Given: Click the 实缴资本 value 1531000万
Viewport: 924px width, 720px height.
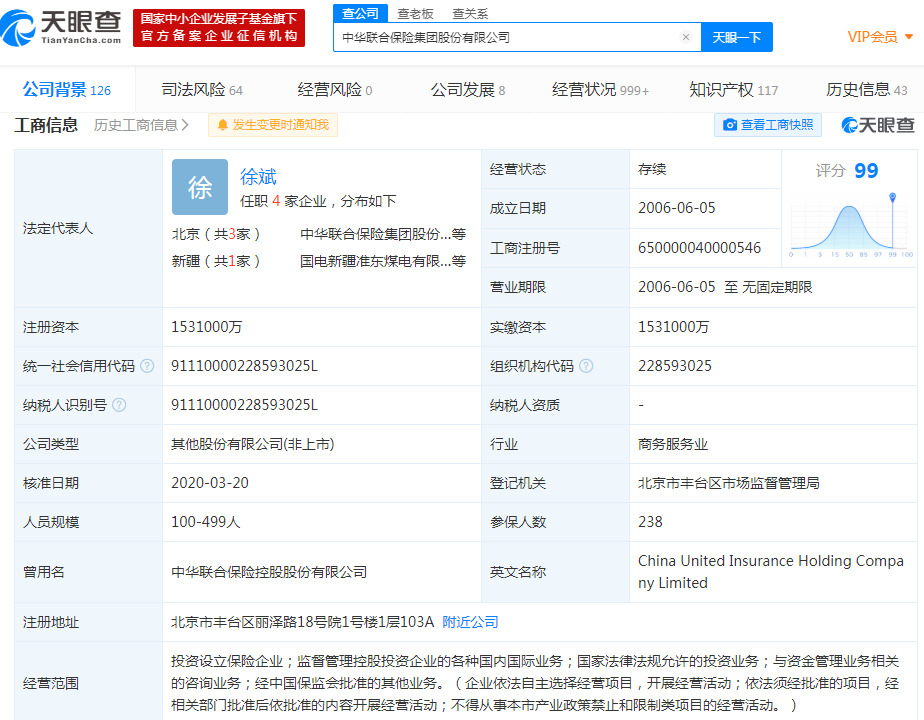Looking at the screenshot, I should point(674,327).
